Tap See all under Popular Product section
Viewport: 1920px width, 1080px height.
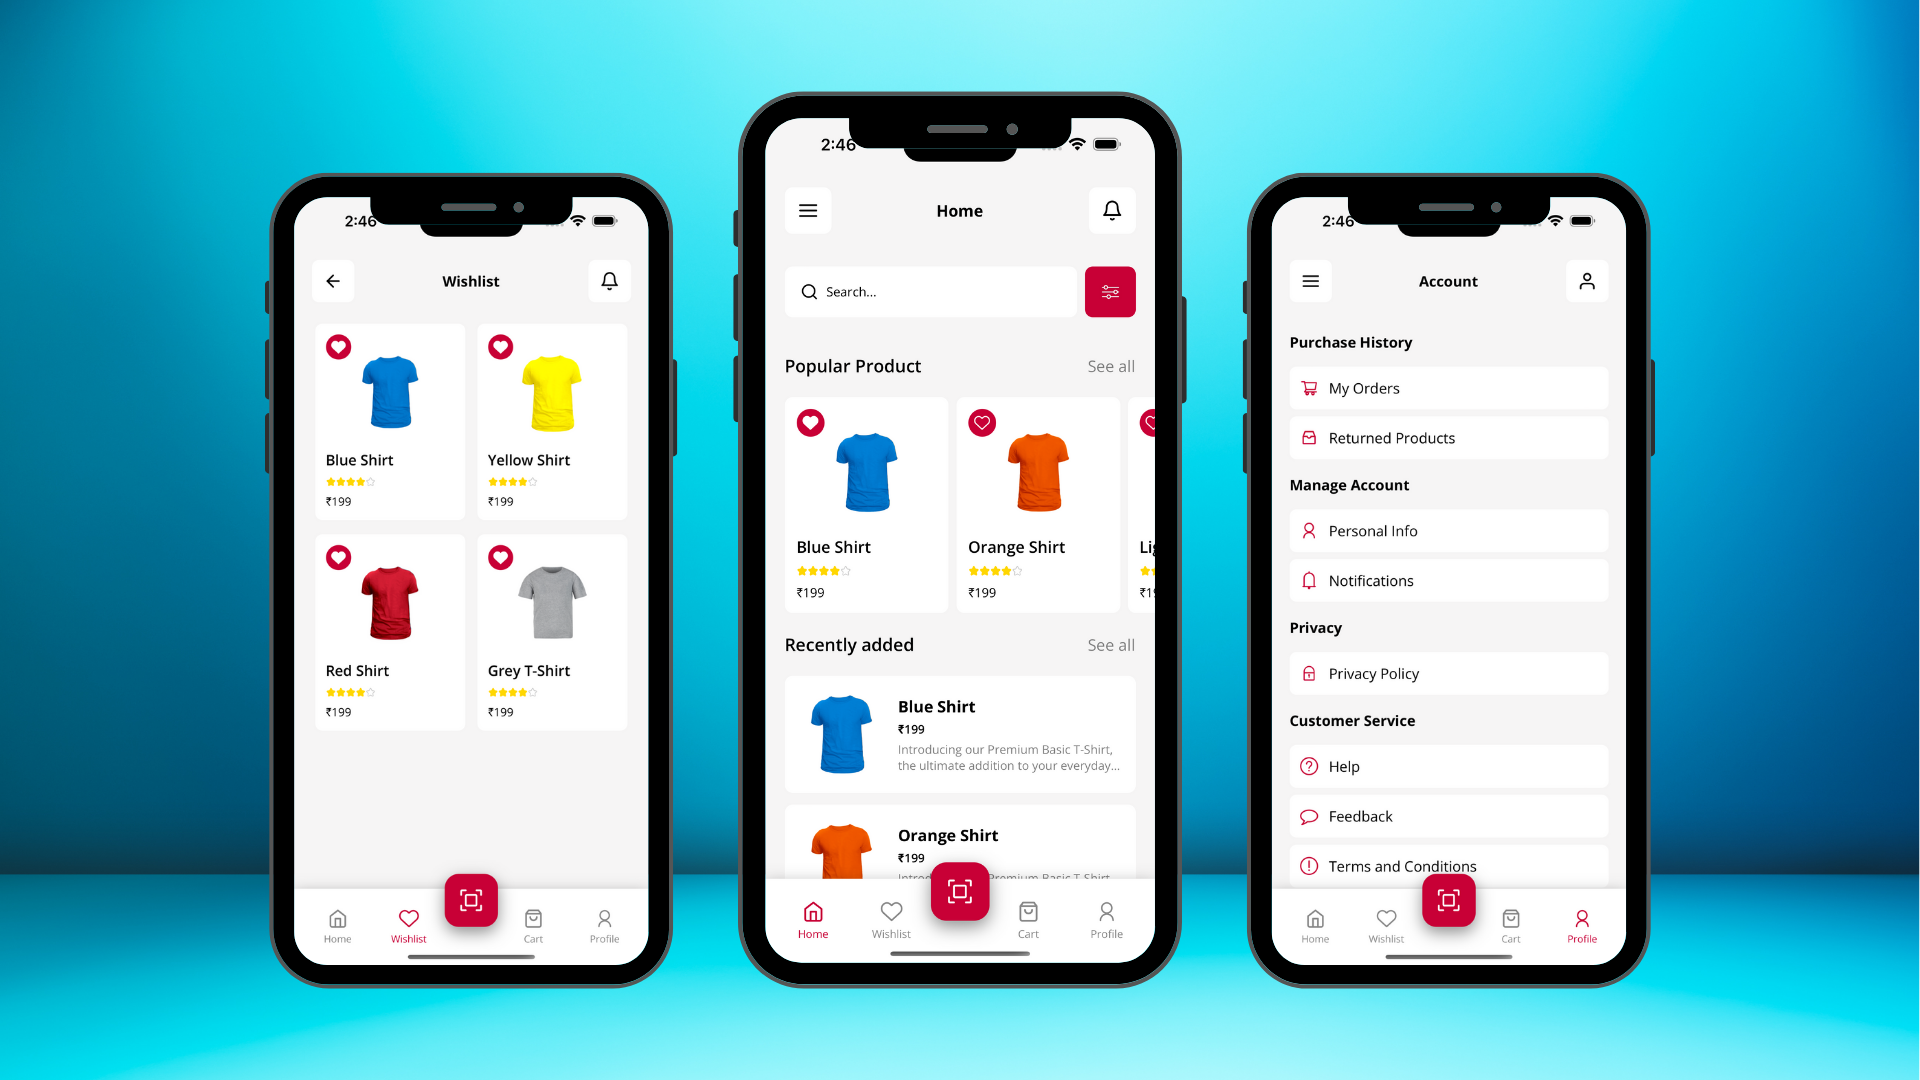tap(1110, 365)
